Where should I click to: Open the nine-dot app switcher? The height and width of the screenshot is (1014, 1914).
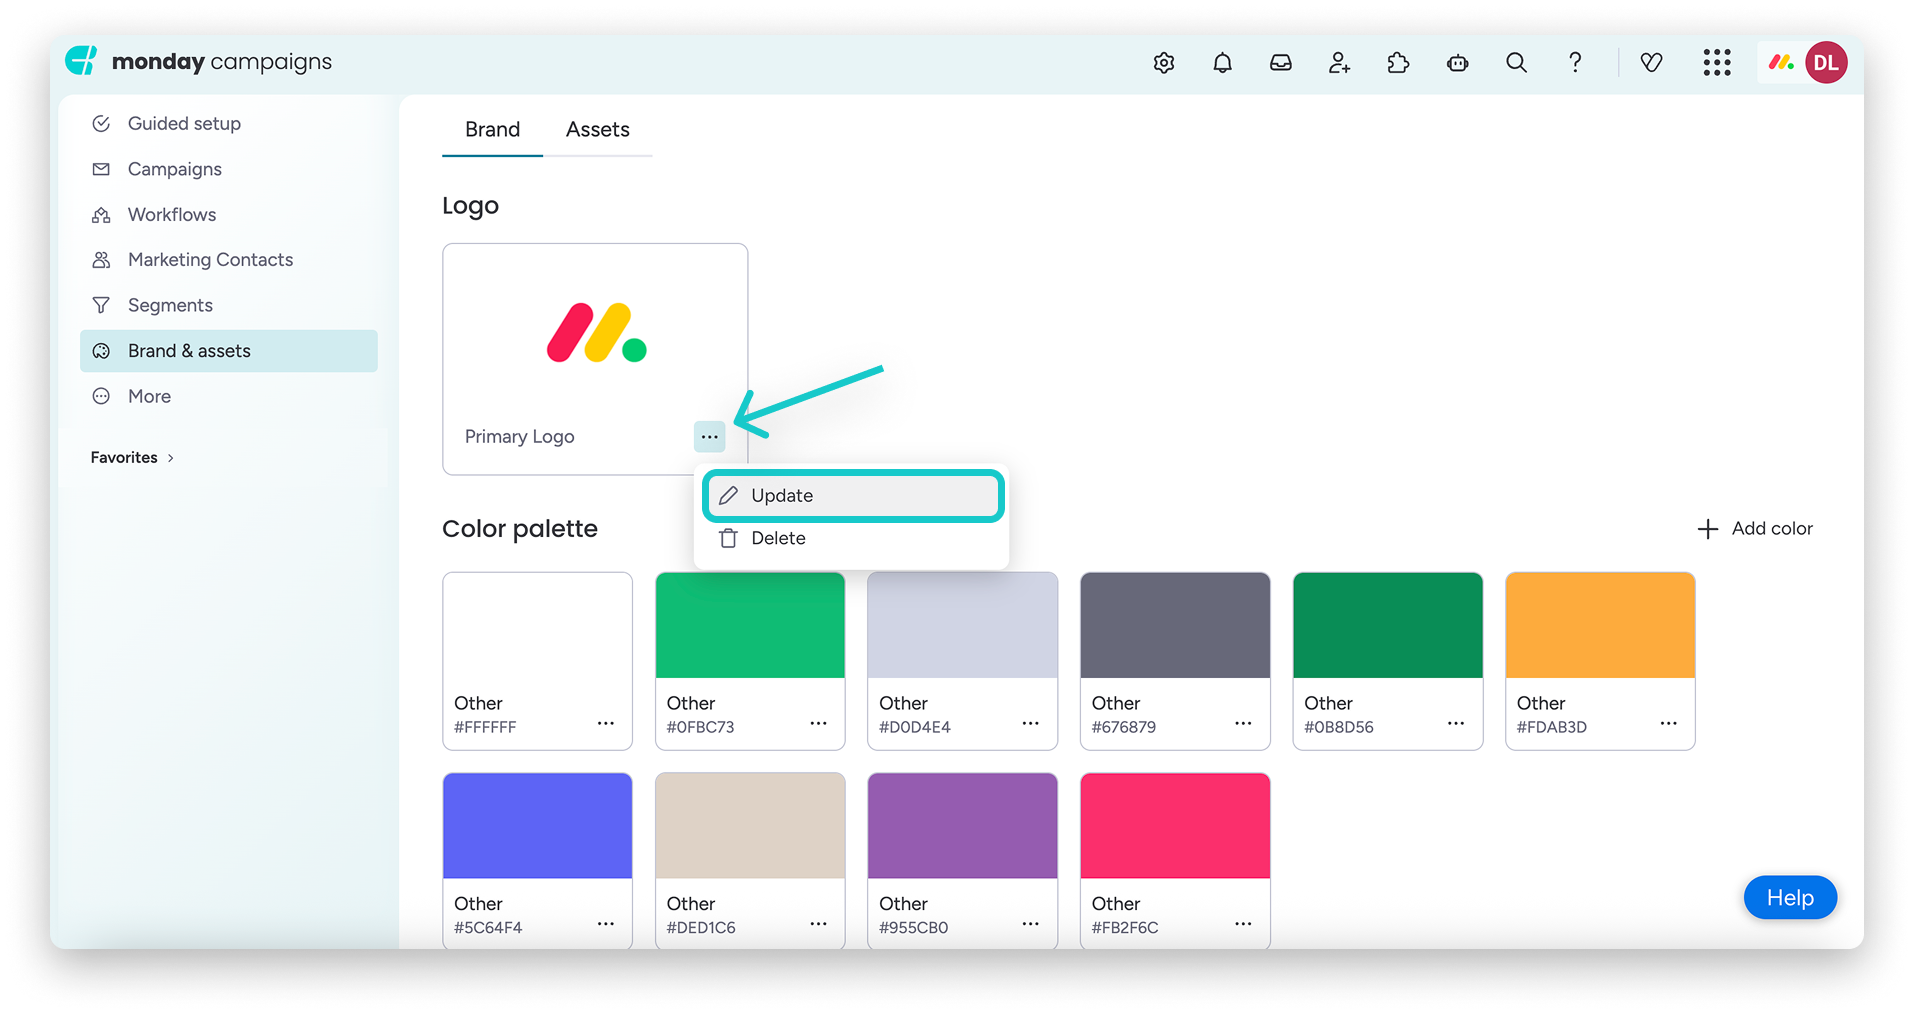(1717, 63)
